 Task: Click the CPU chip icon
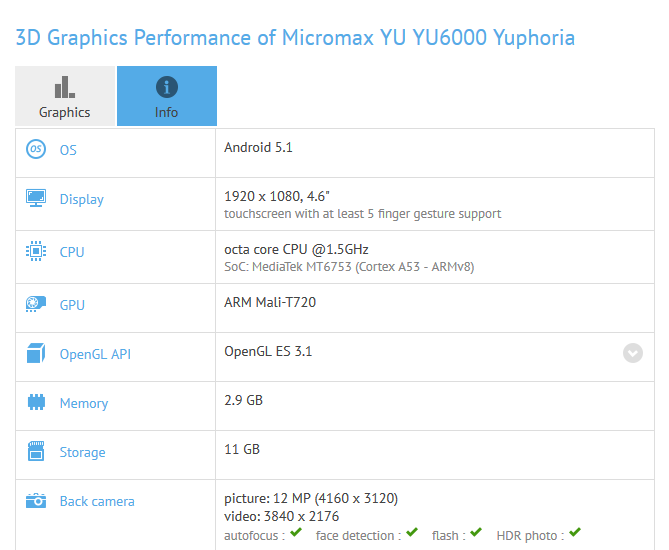coord(36,251)
